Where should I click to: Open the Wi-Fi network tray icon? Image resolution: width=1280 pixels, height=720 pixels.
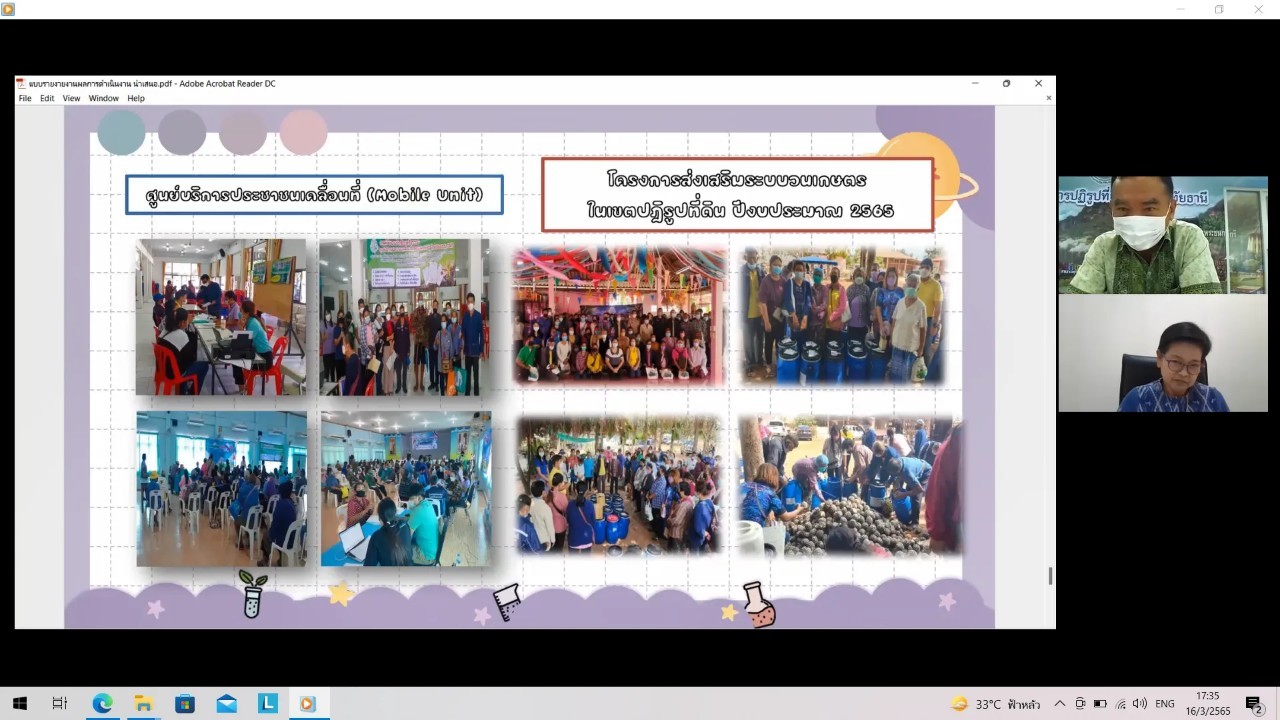[1120, 704]
